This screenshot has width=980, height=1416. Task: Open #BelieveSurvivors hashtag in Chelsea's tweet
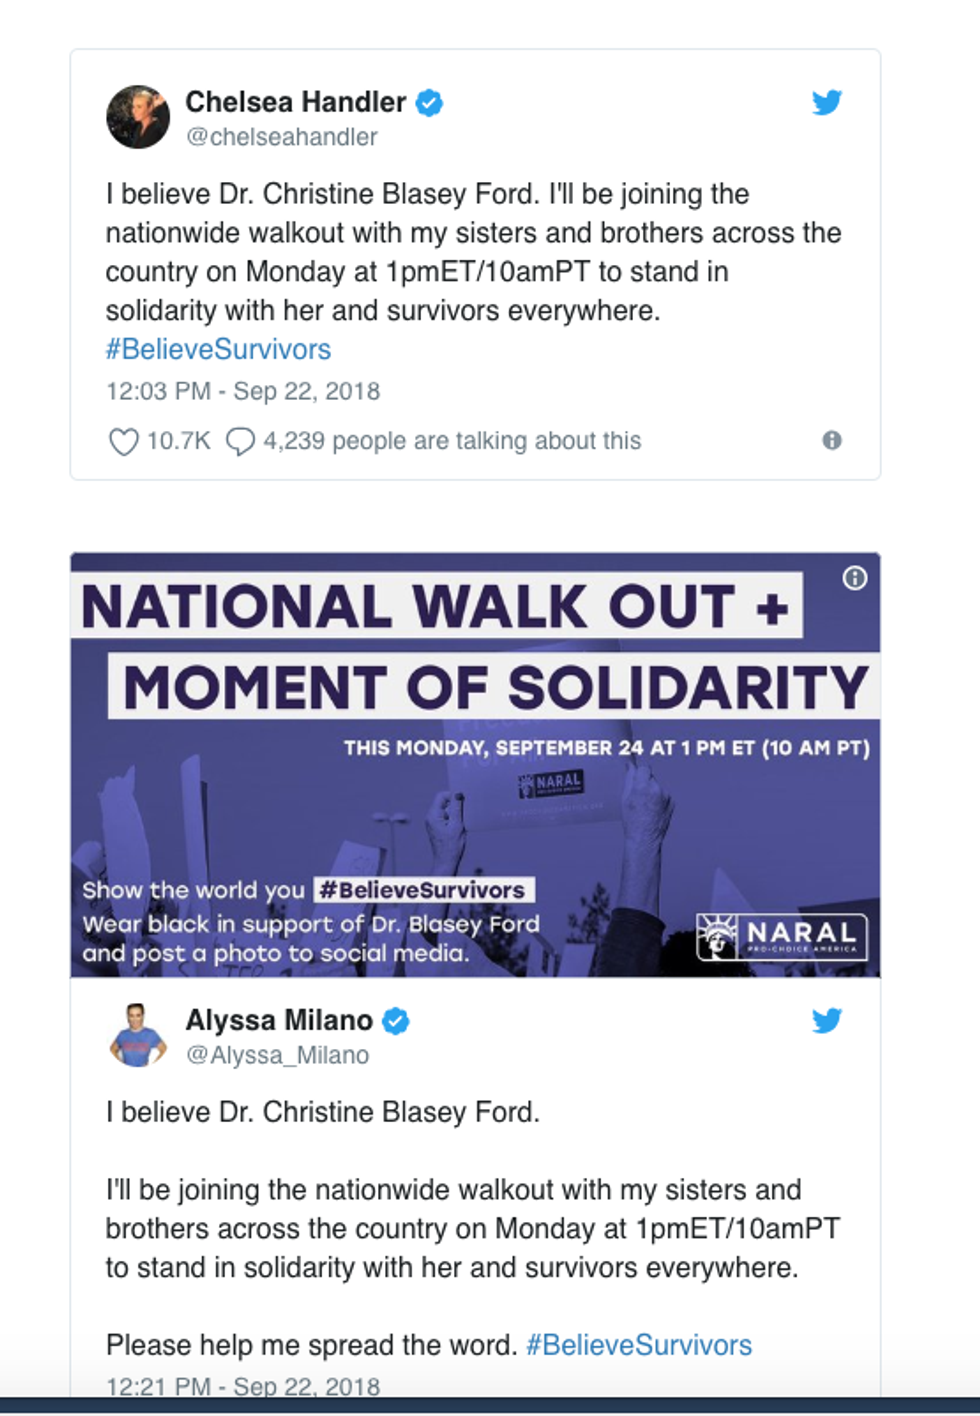(x=218, y=349)
